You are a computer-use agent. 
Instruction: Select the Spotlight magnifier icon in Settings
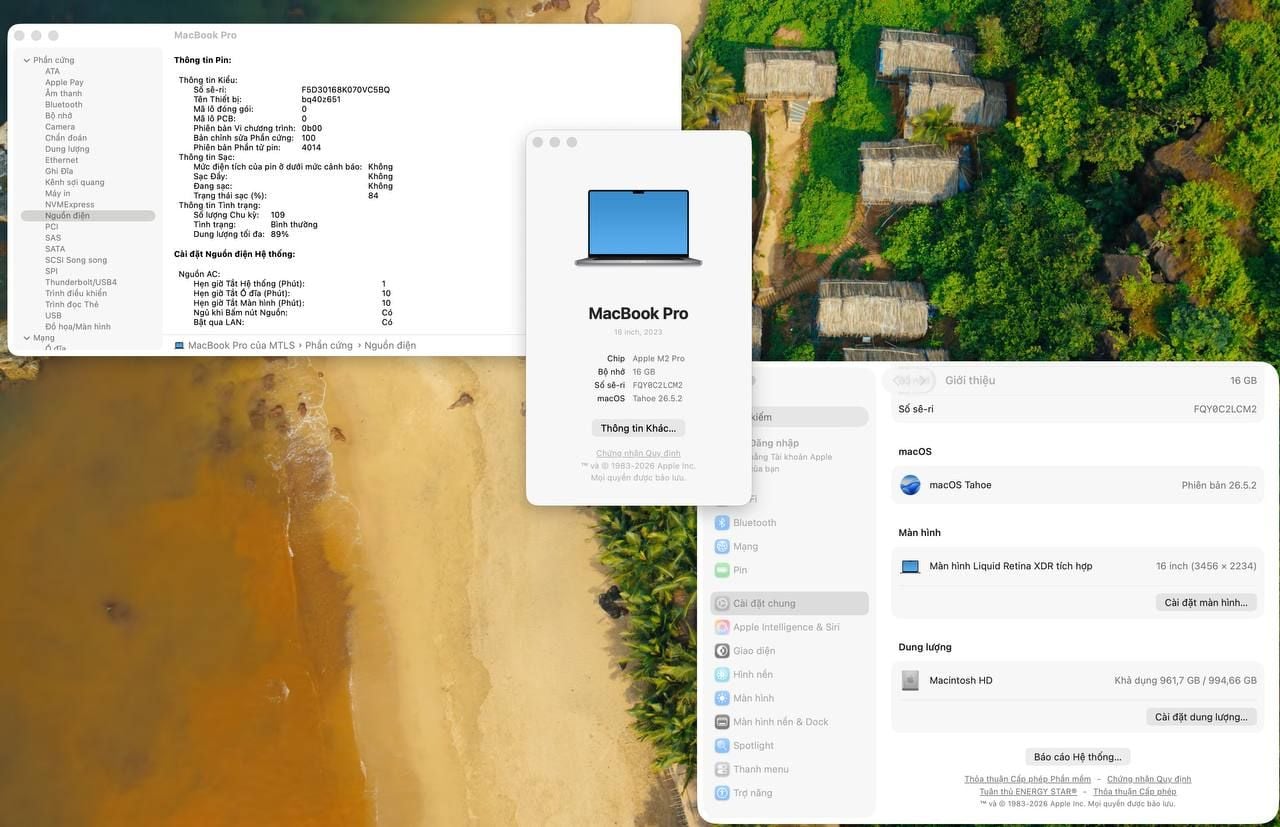point(722,746)
